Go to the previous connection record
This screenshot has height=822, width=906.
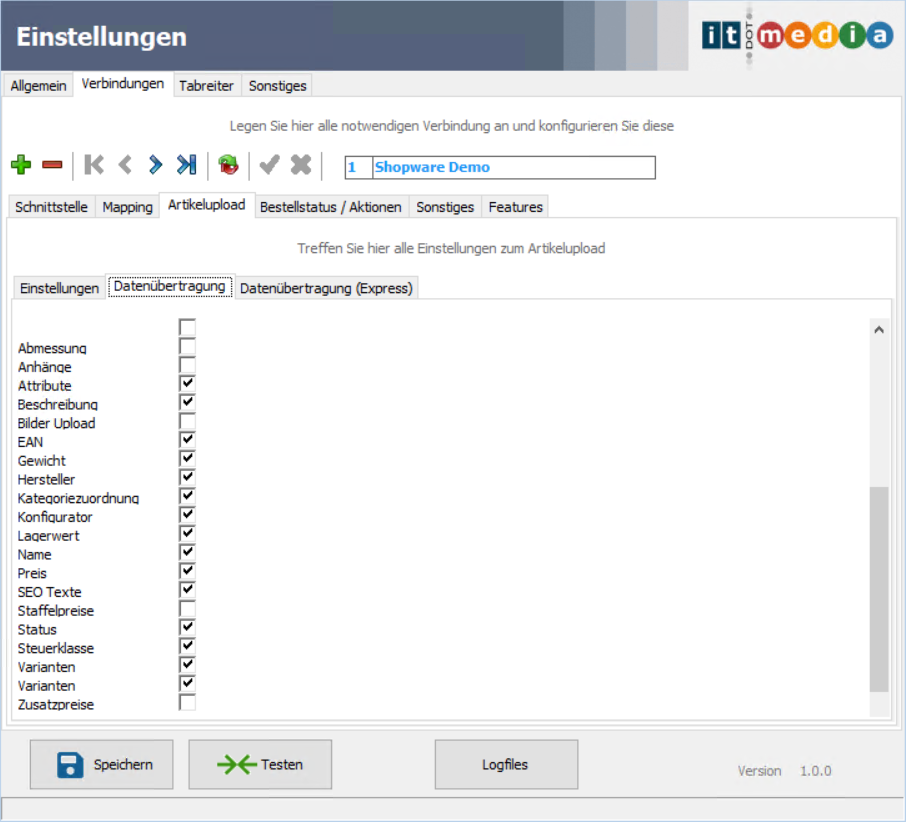[x=125, y=165]
